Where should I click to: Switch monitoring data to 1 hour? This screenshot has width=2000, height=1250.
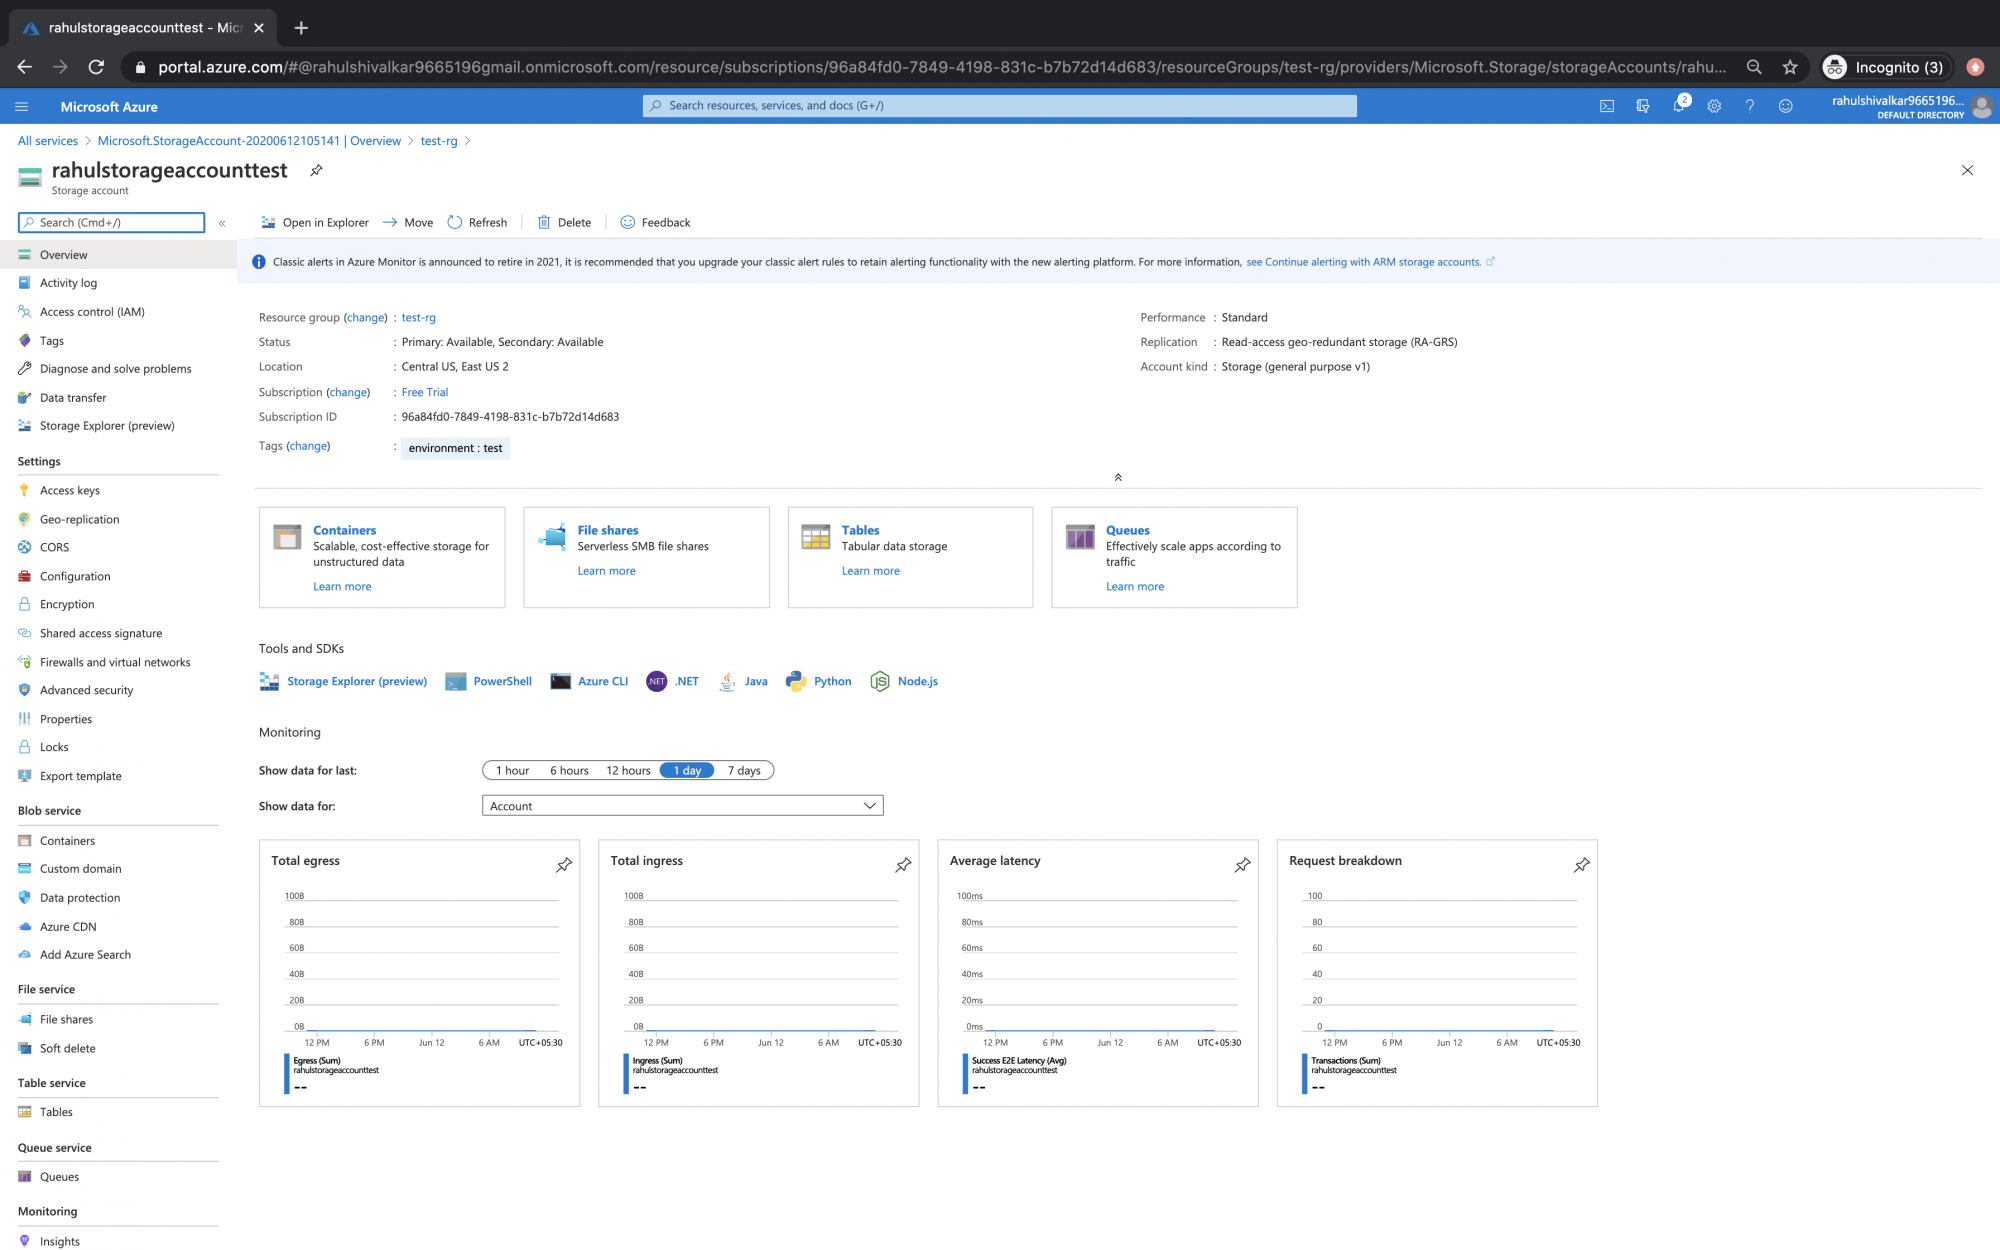coord(512,770)
